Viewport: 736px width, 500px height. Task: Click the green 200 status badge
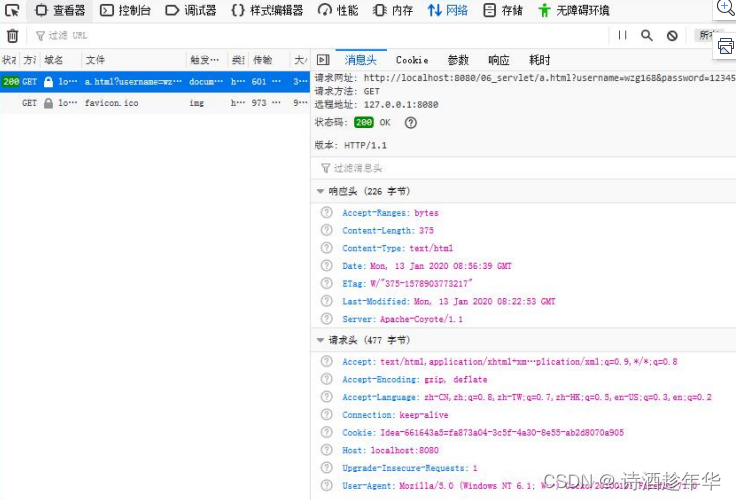coord(364,123)
